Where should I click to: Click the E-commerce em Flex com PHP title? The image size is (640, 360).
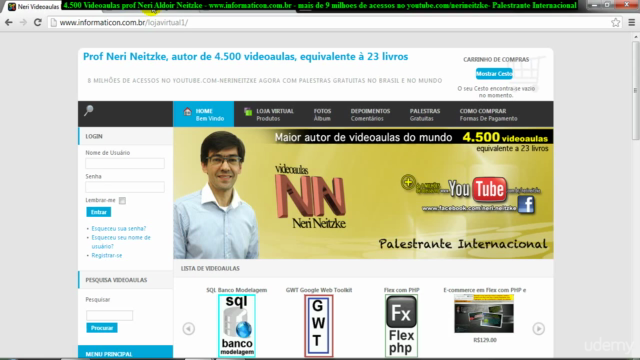point(484,290)
